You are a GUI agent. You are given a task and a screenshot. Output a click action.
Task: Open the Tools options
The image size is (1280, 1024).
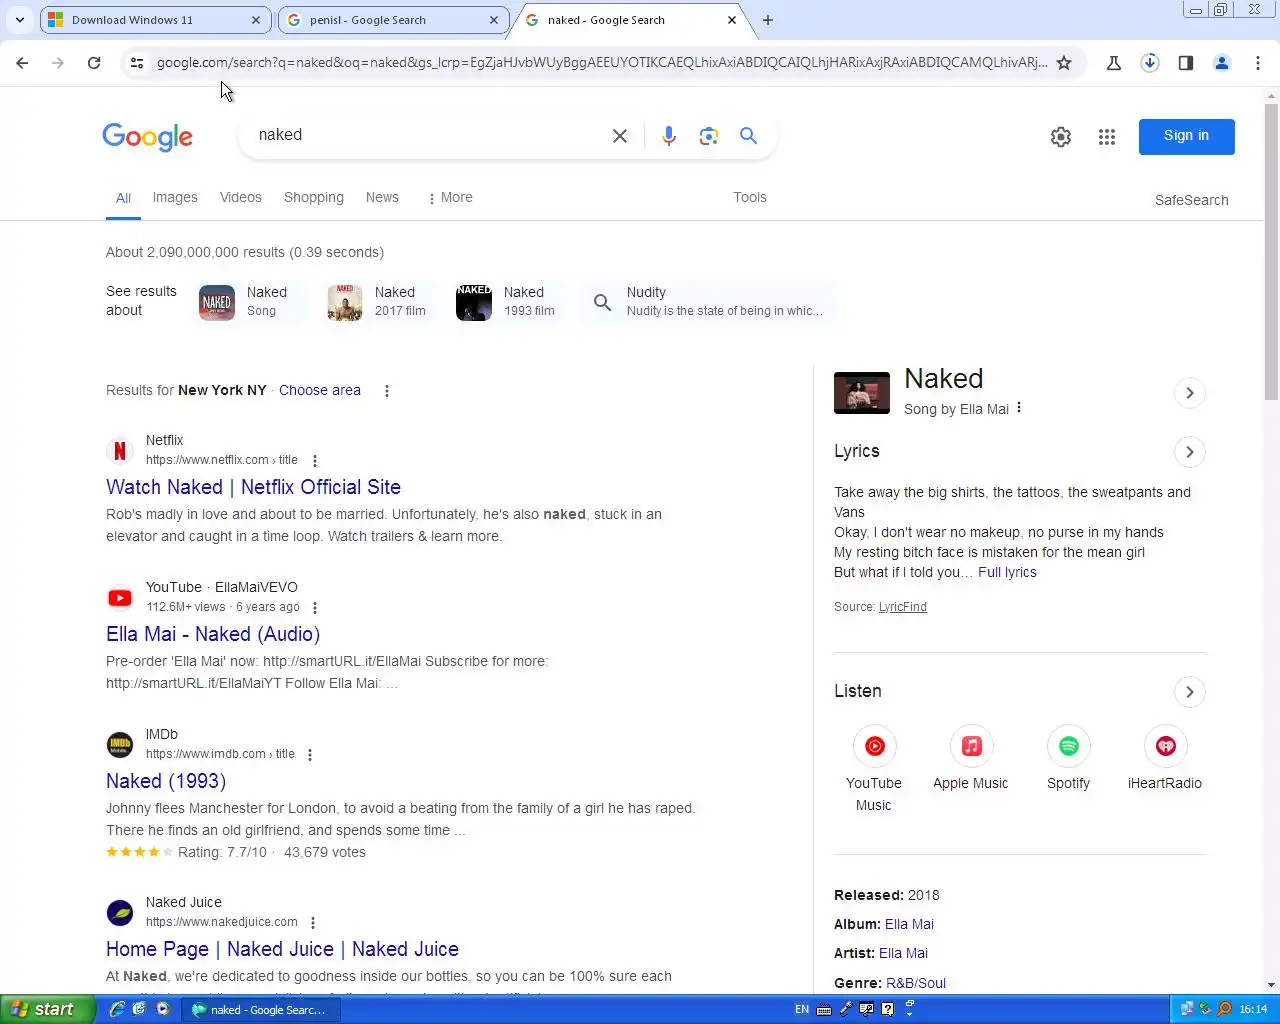750,198
